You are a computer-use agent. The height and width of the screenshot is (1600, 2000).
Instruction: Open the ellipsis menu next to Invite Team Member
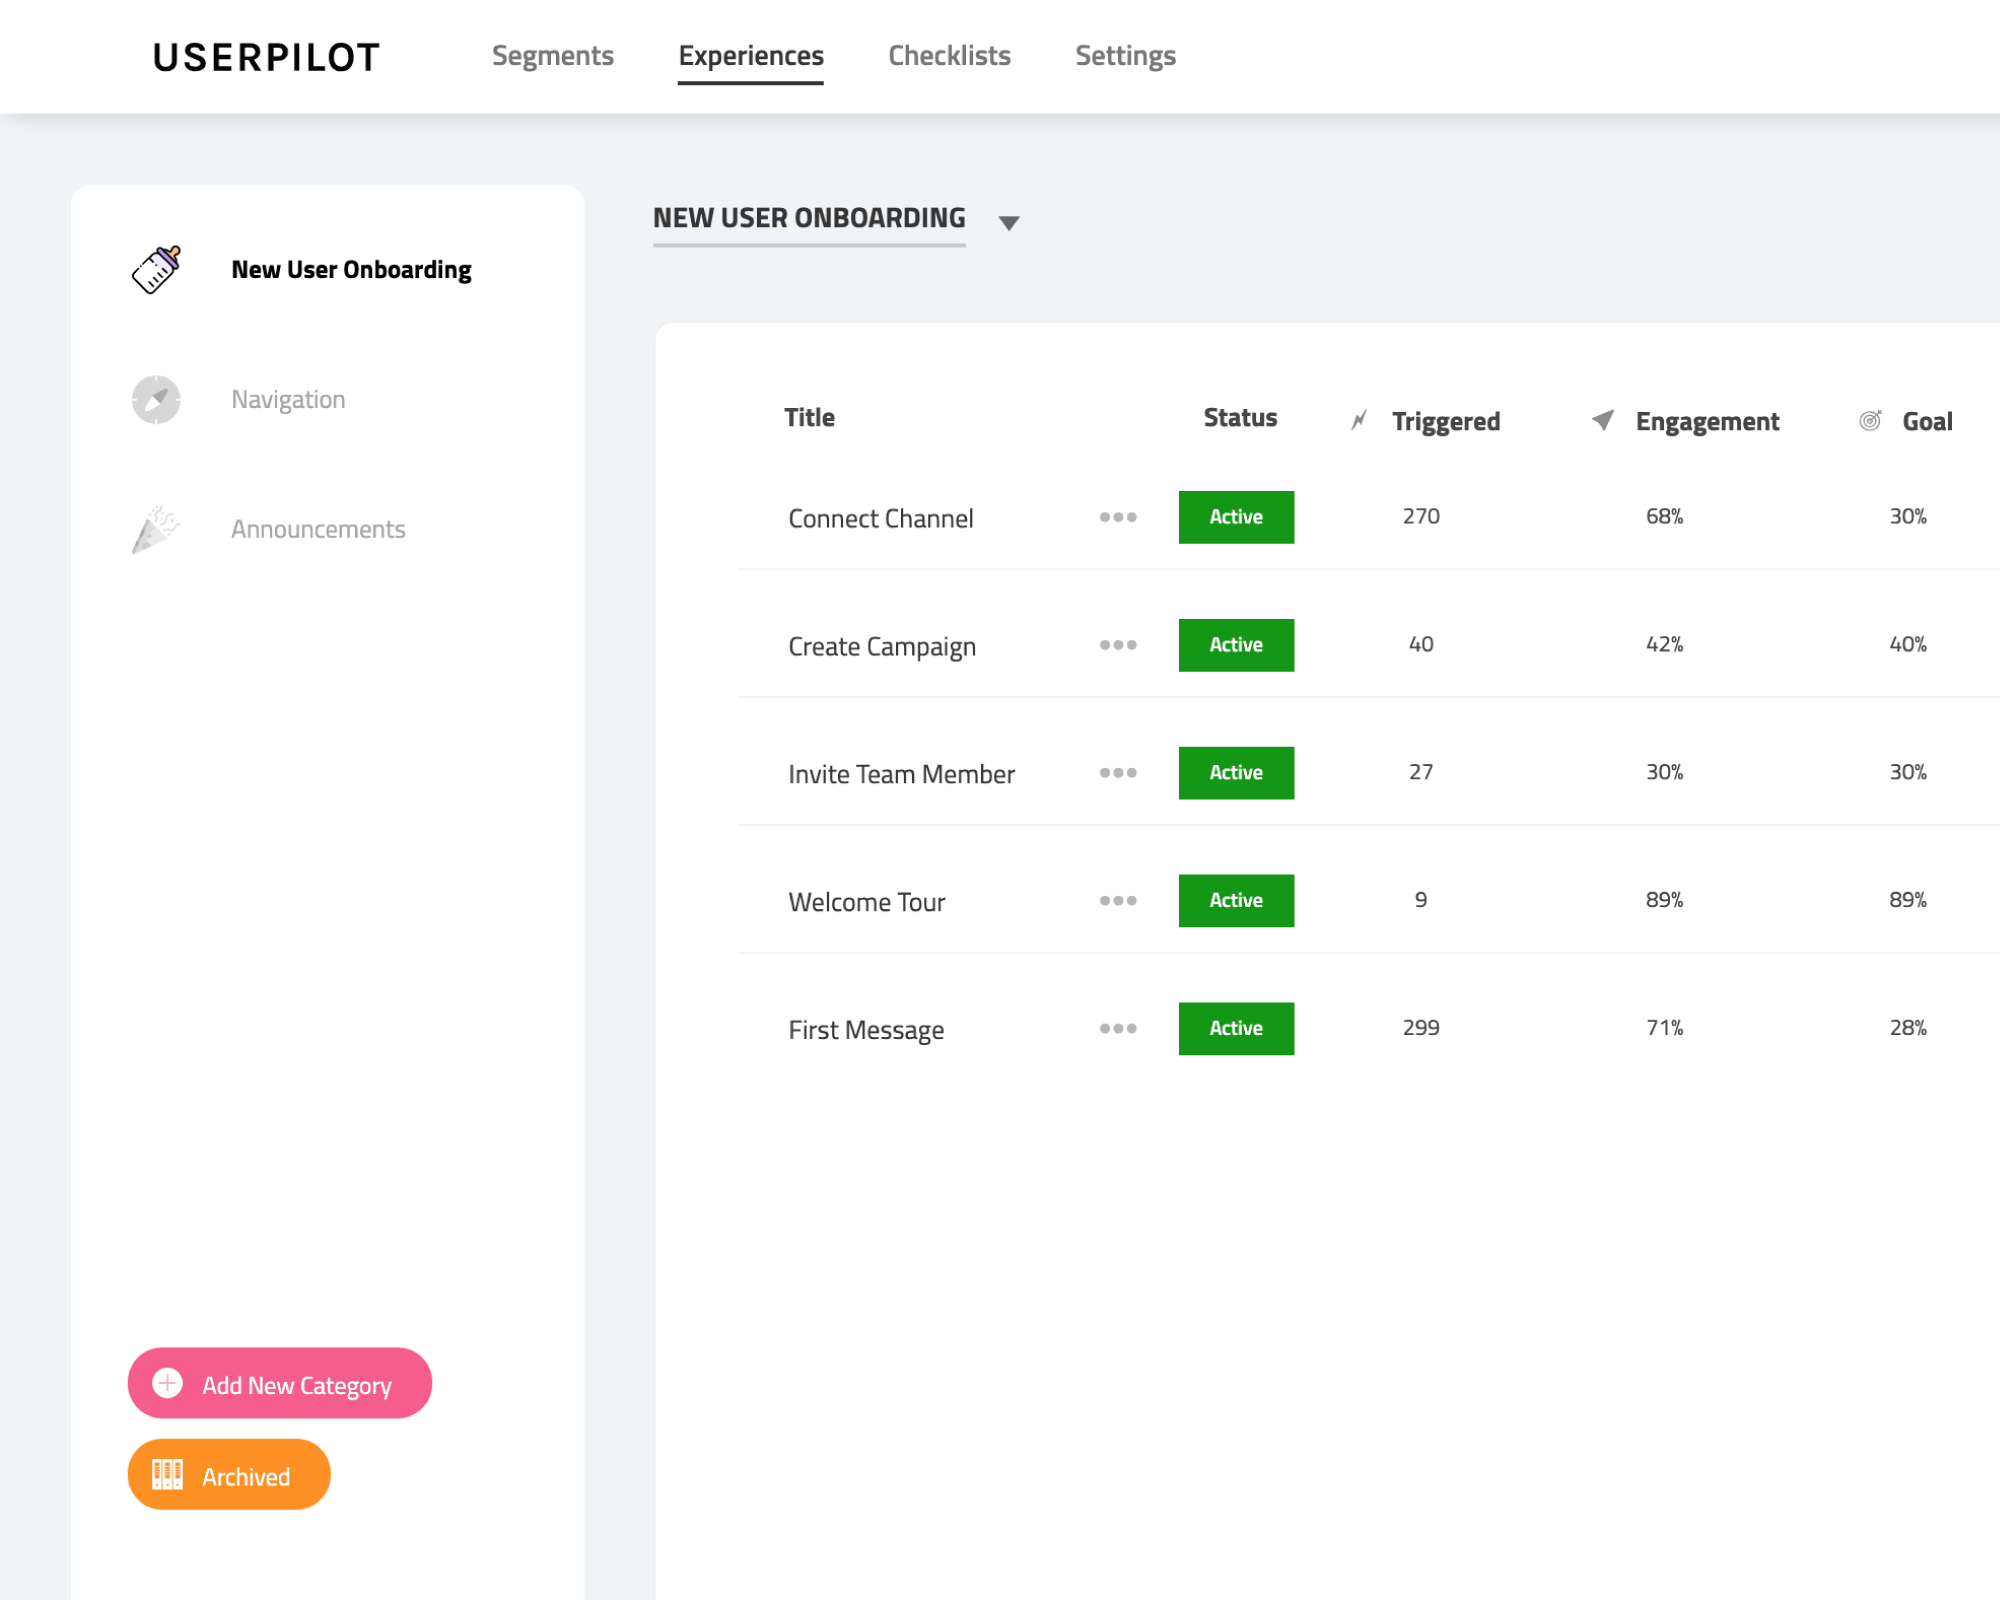click(1116, 772)
